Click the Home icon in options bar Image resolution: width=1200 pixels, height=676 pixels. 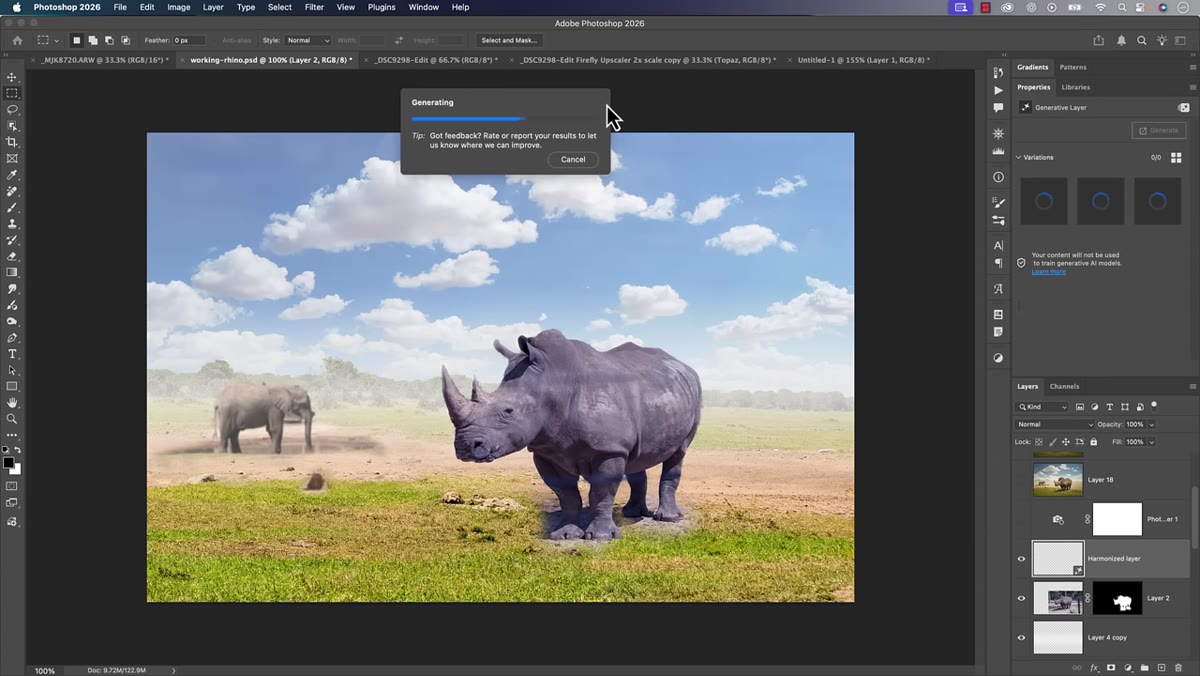click(x=17, y=40)
